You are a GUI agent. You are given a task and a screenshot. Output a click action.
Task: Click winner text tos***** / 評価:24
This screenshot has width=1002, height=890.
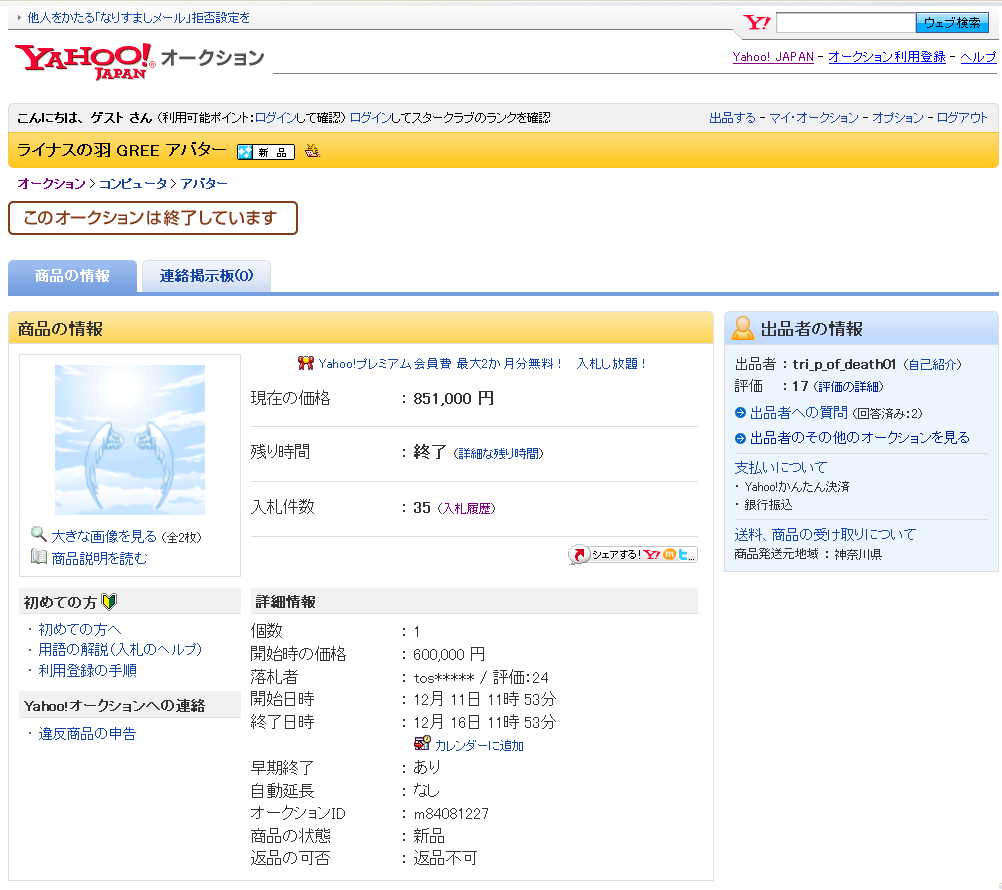pos(481,677)
